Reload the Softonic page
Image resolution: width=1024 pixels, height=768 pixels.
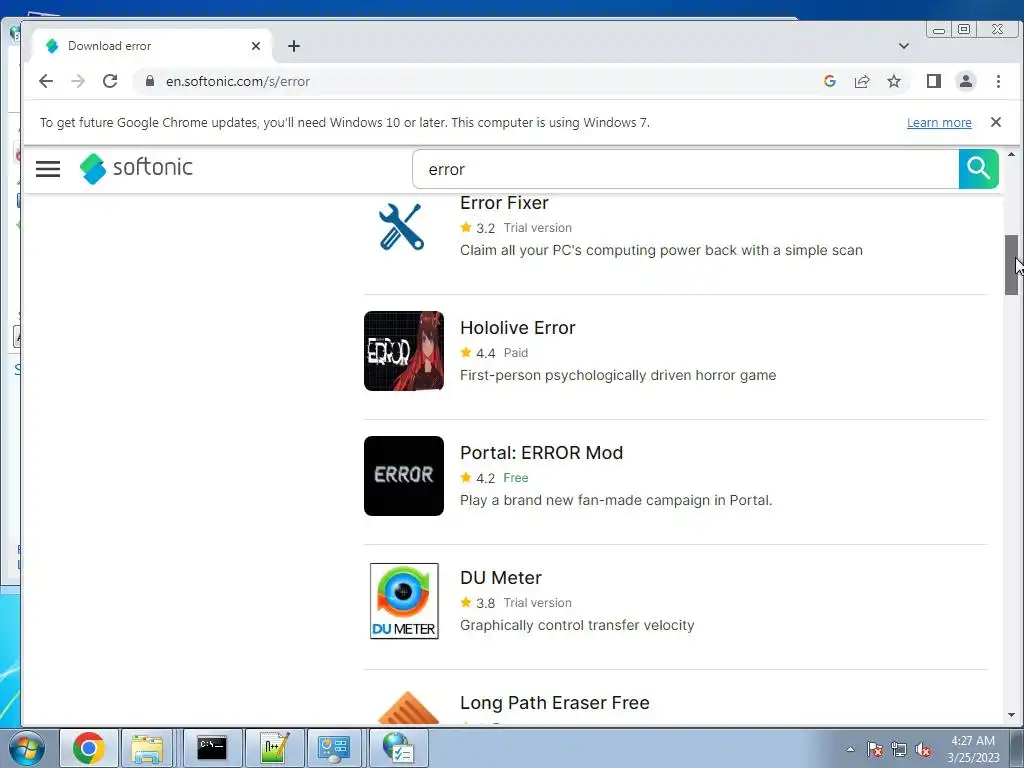tap(110, 81)
